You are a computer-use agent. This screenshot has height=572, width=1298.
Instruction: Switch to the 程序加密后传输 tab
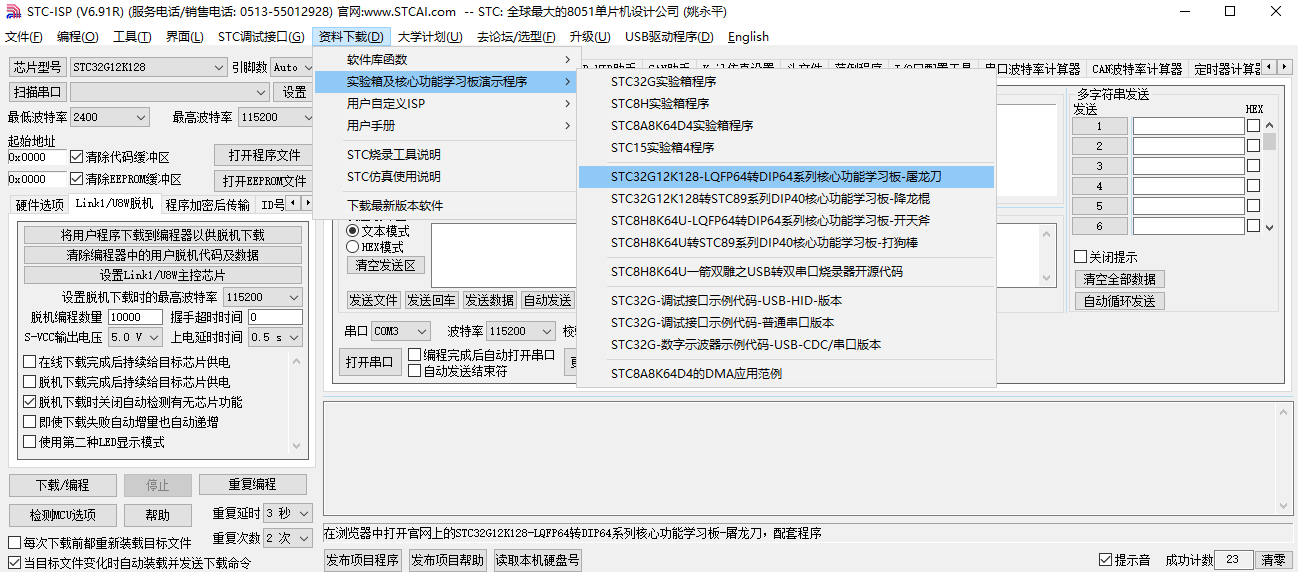[208, 205]
